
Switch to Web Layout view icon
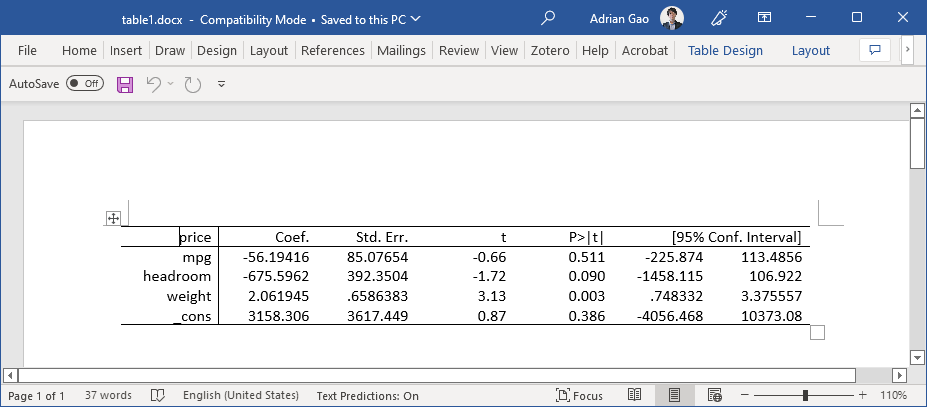(715, 396)
